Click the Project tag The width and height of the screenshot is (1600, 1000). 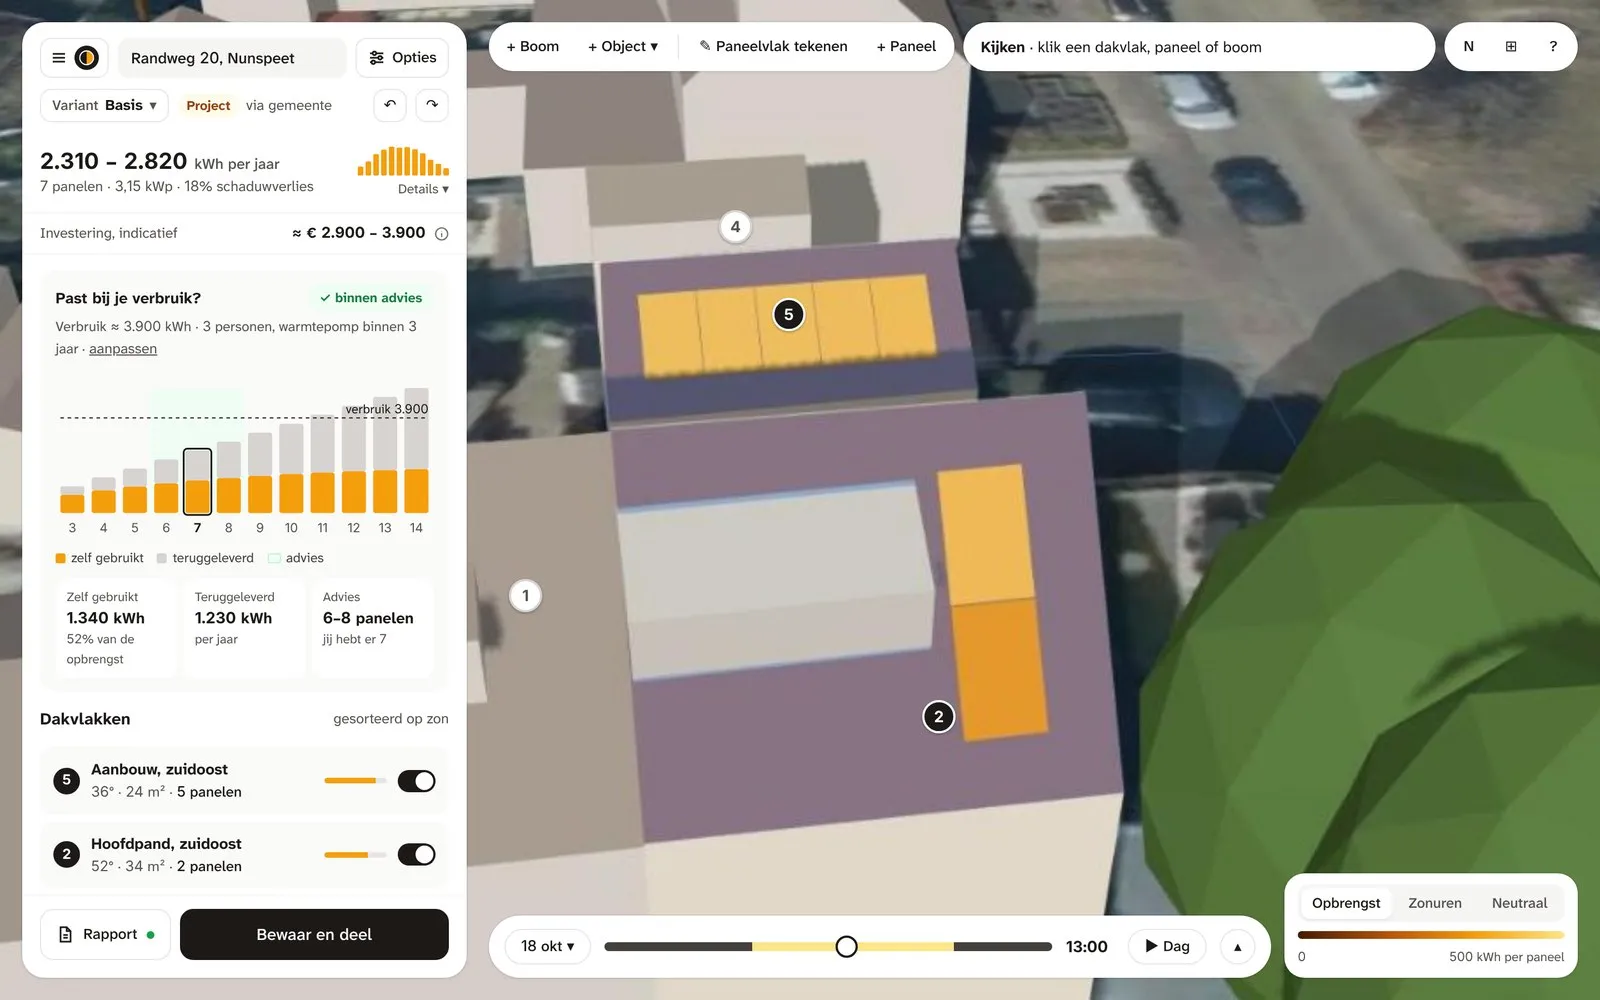[x=208, y=105]
